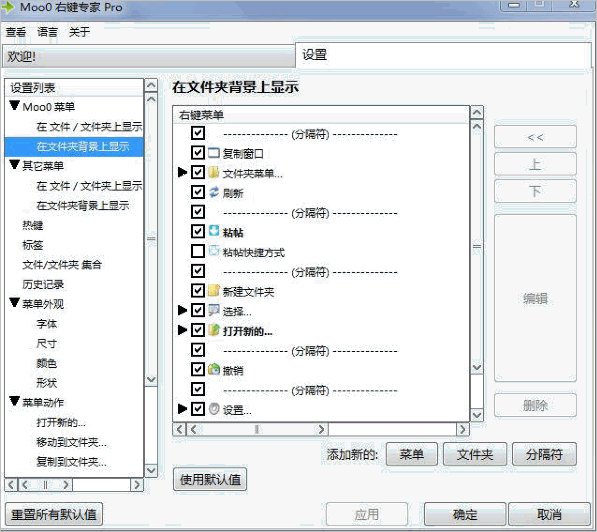Click the 删除 button
597x532 pixels.
(535, 405)
